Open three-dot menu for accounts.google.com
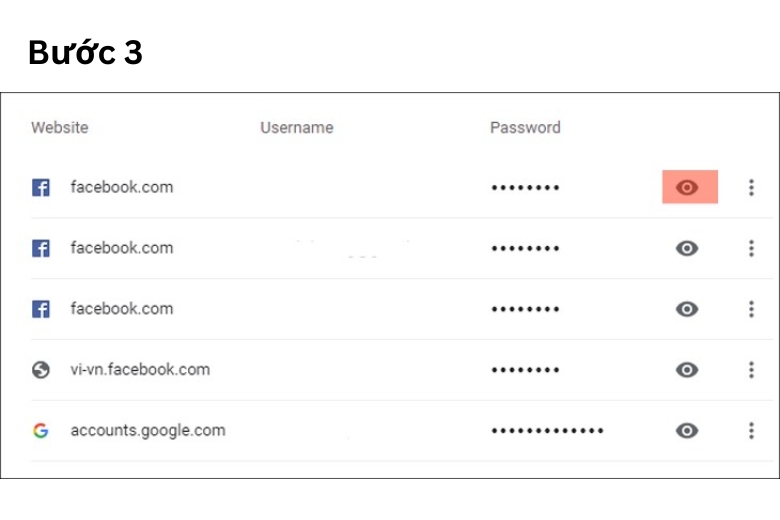780x520 pixels. 751,431
